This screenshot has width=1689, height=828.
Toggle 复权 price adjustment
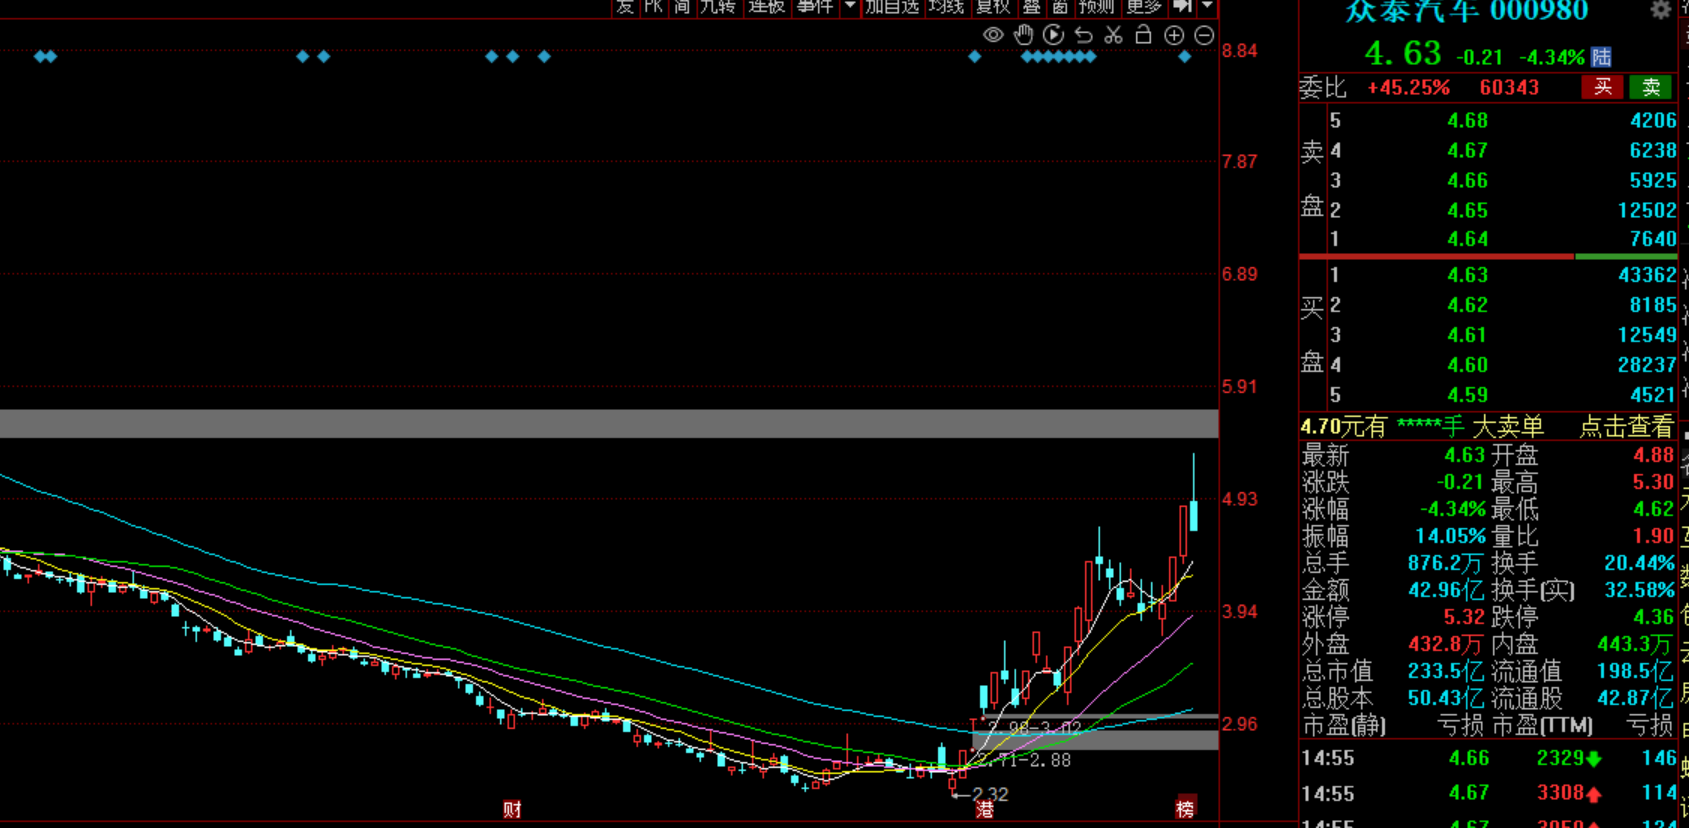tap(993, 6)
